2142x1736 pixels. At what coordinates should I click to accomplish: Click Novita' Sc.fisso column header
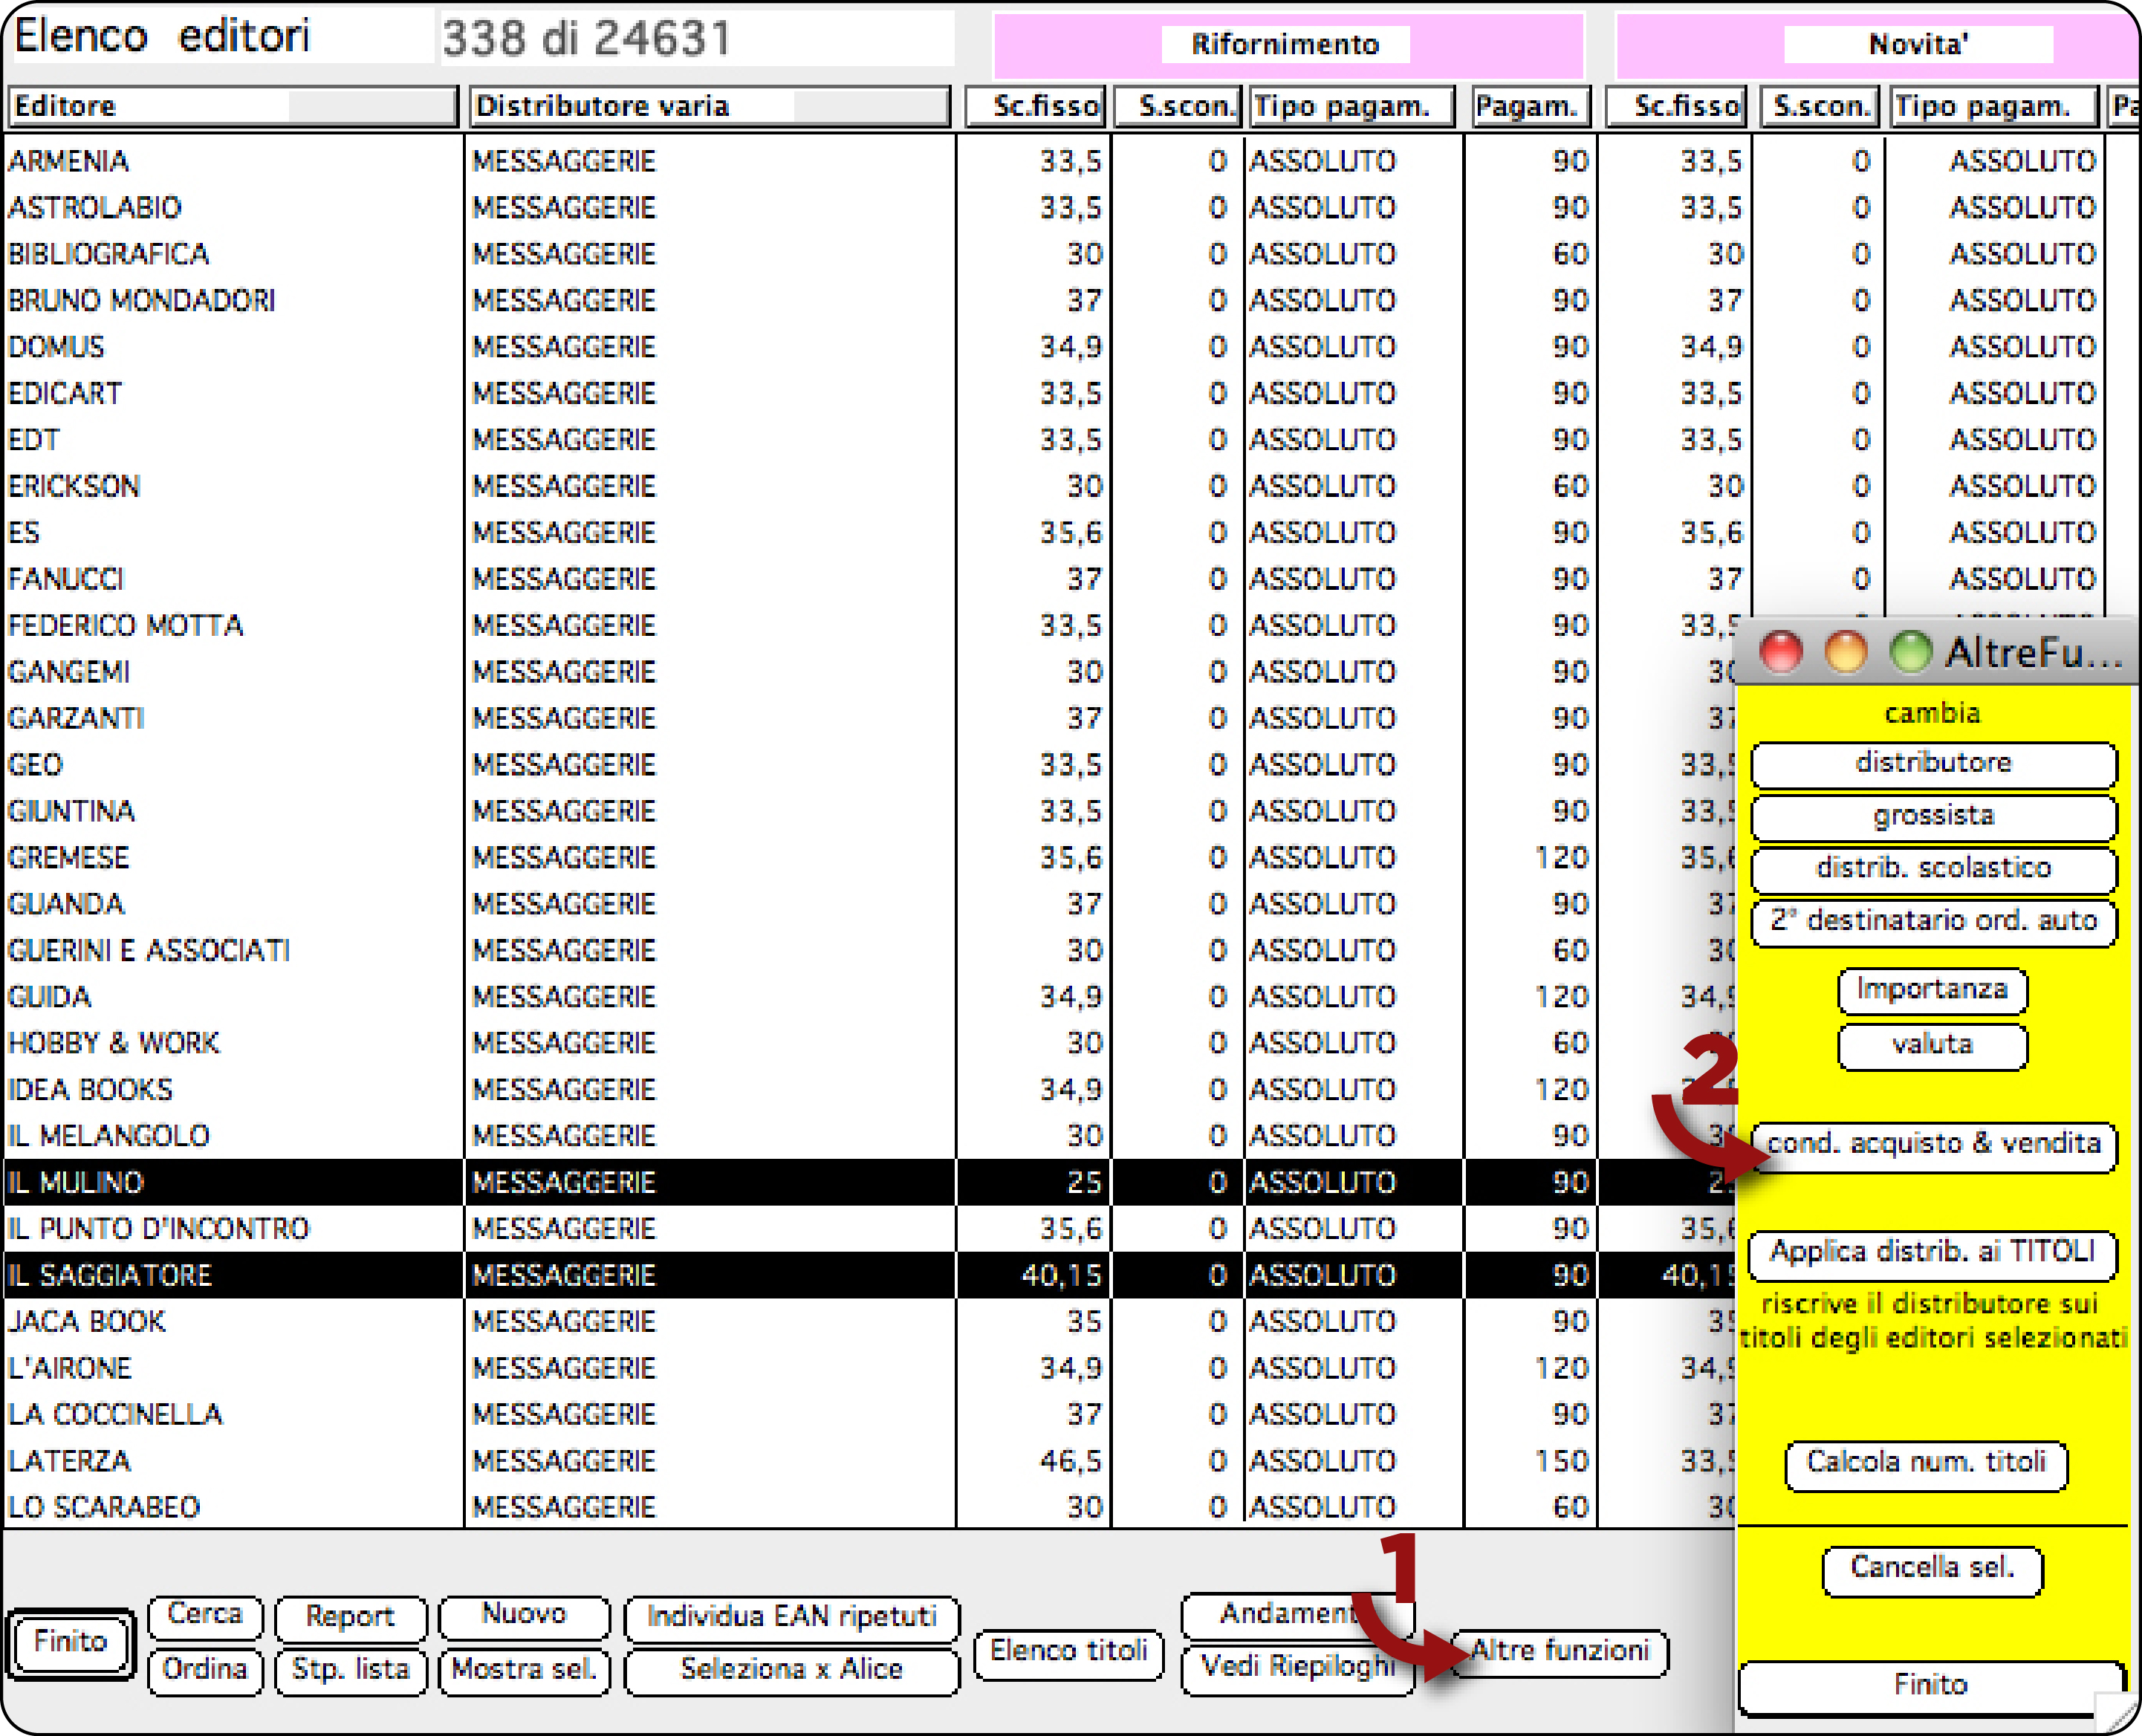coord(1676,106)
